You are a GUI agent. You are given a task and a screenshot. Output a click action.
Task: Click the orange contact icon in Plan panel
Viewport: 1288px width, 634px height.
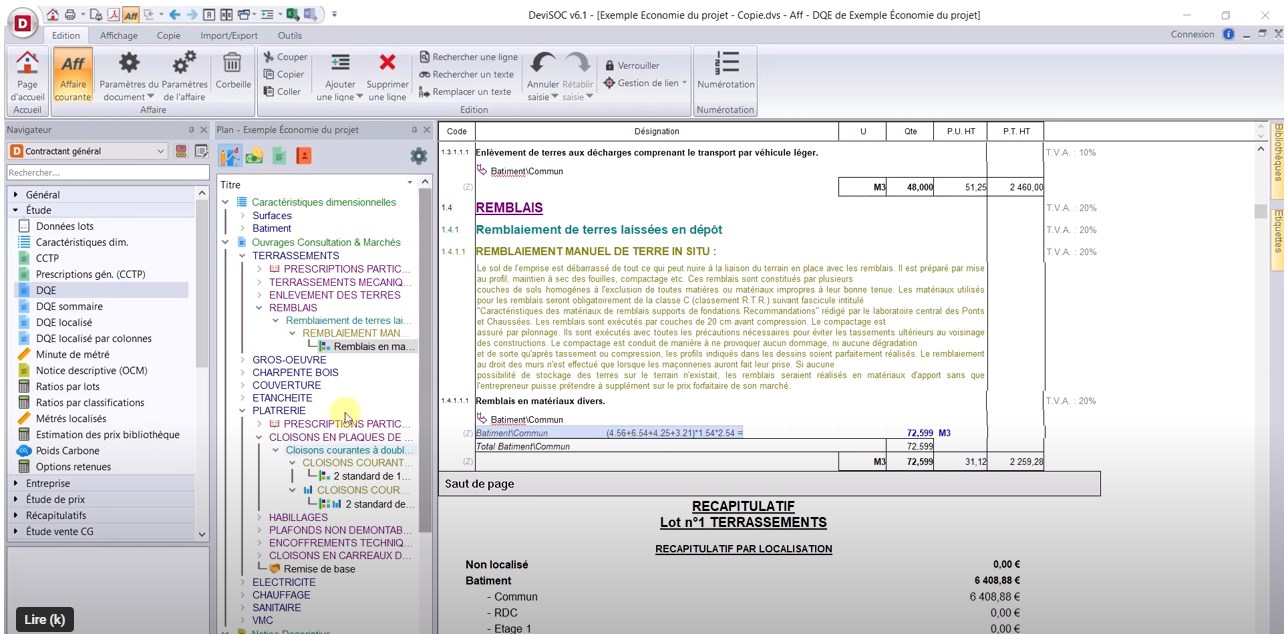pos(303,156)
